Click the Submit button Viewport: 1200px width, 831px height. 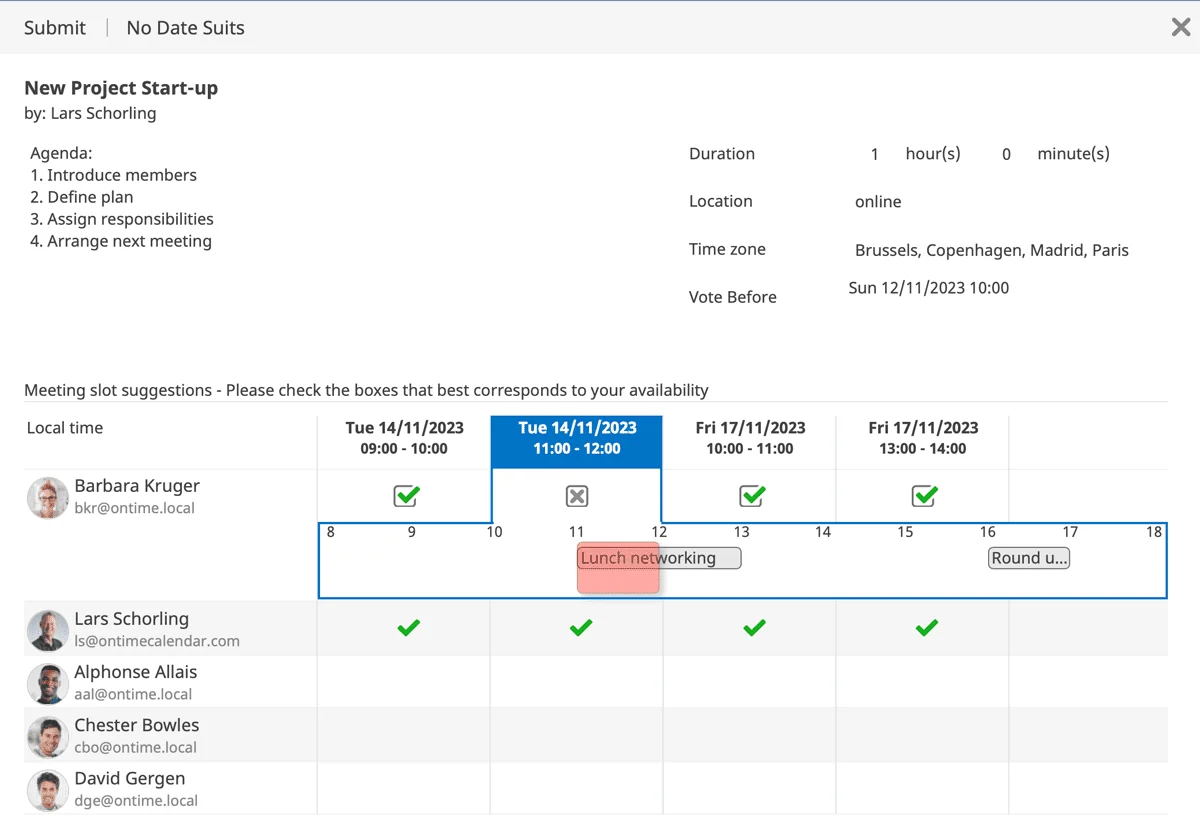click(55, 28)
